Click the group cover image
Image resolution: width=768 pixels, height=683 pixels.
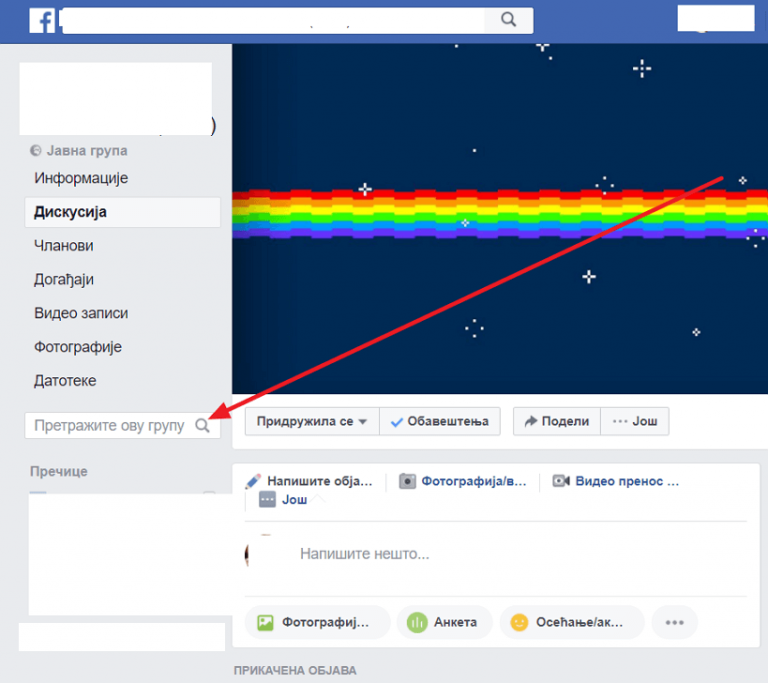click(500, 219)
